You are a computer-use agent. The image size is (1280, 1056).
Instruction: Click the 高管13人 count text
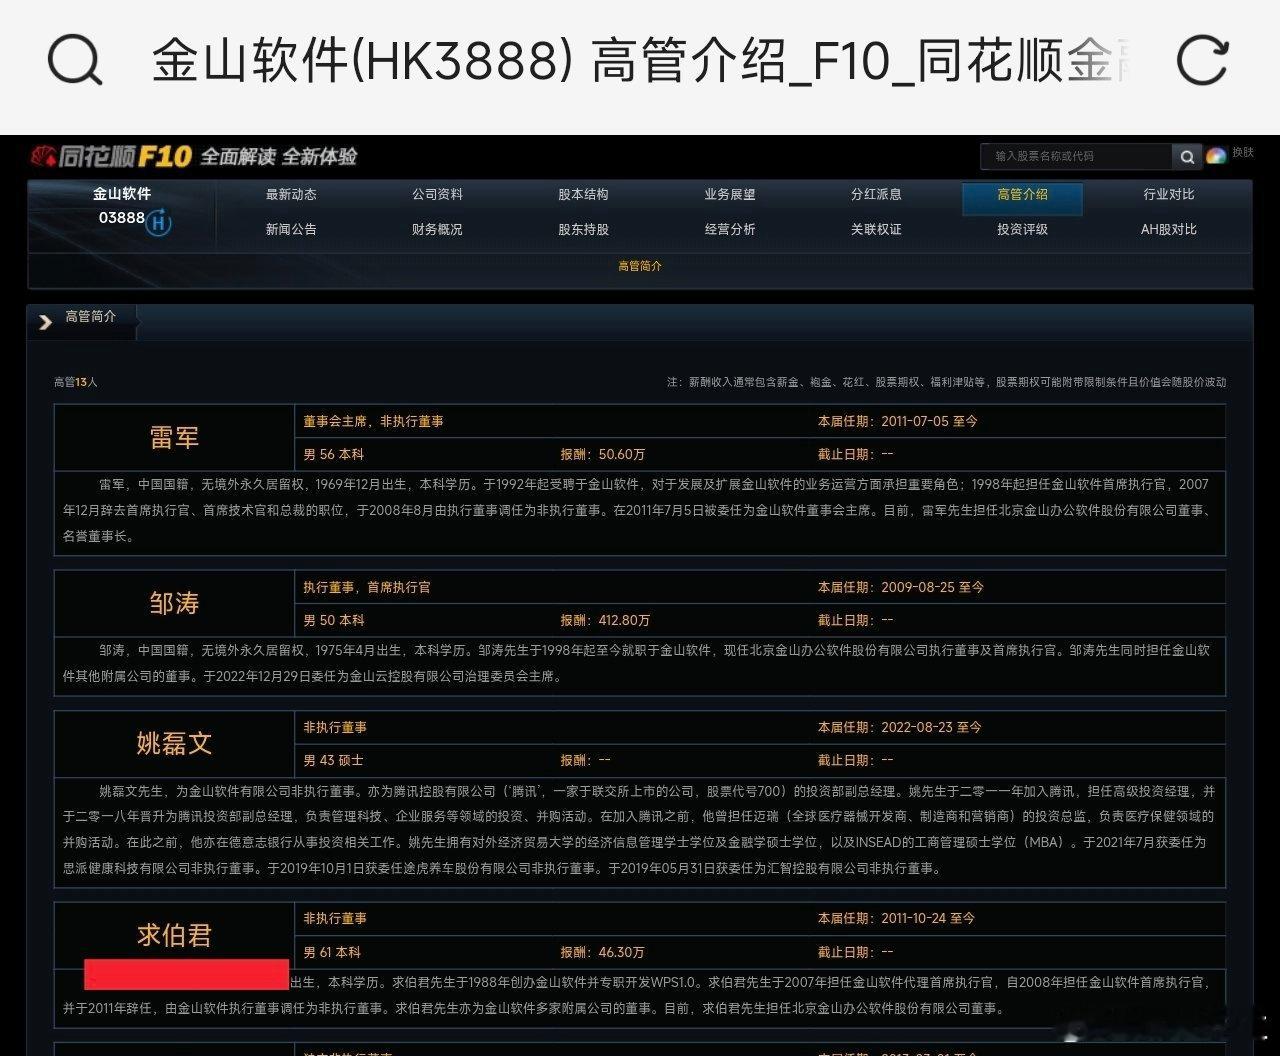coord(76,382)
